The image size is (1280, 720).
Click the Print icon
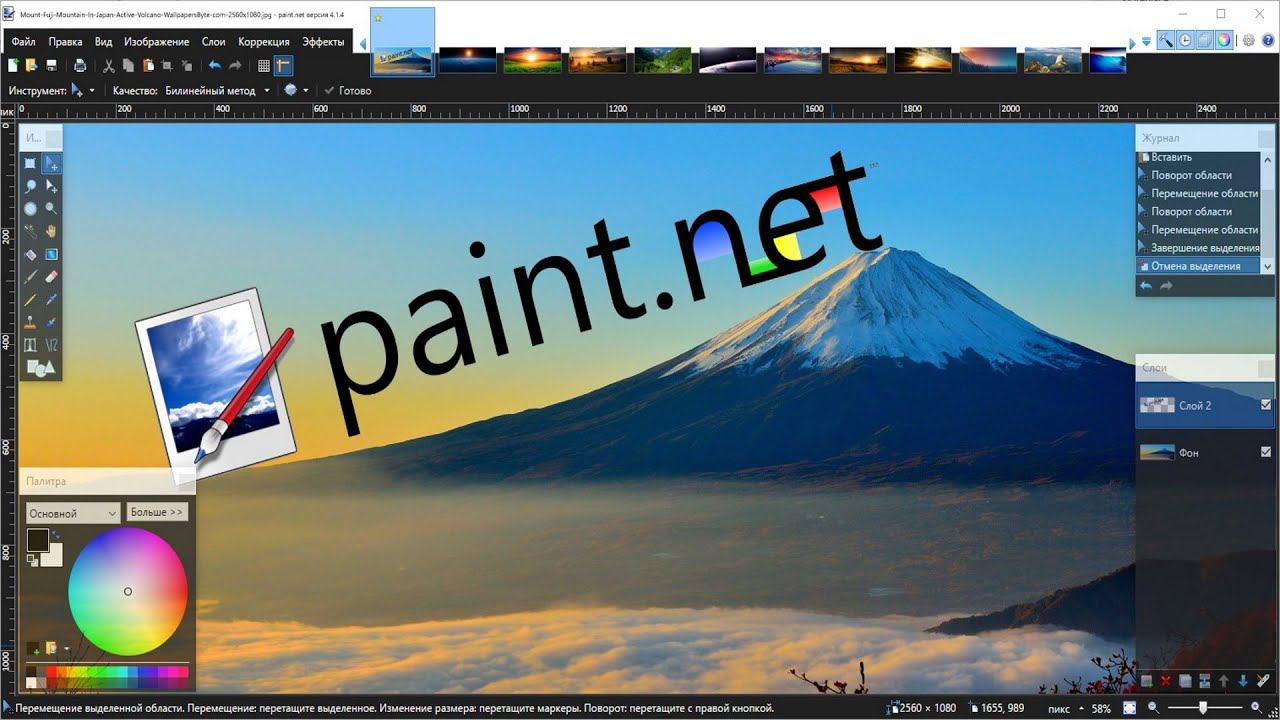[80, 66]
